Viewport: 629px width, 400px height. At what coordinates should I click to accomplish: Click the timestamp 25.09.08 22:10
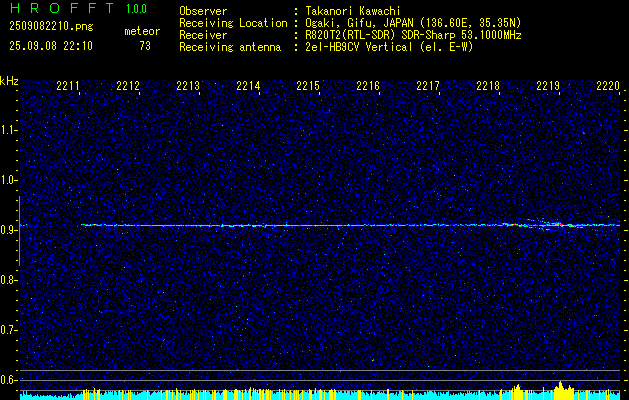pos(51,46)
